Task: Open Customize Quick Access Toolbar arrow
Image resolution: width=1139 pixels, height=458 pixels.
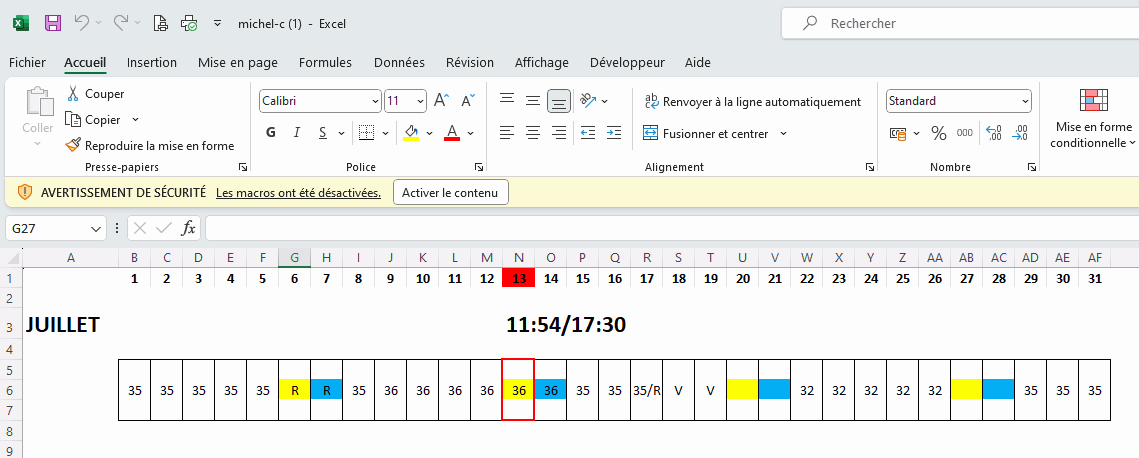Action: (217, 23)
